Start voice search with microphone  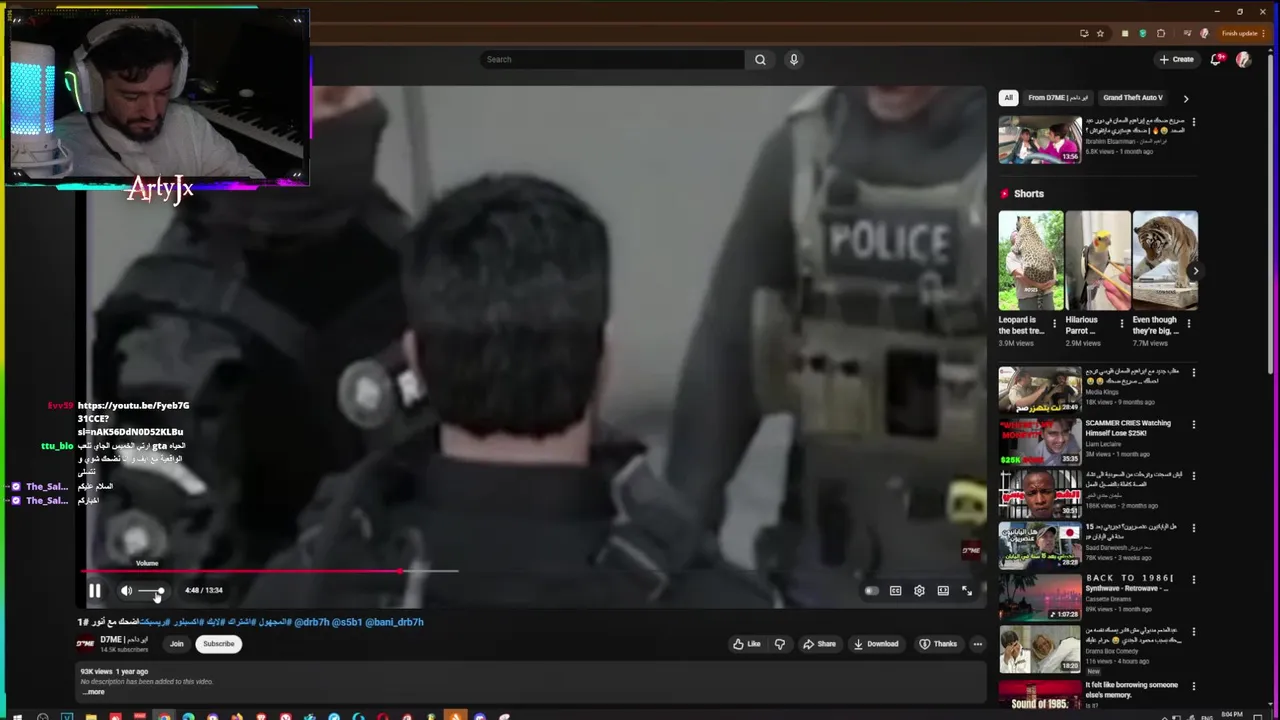[x=794, y=60]
